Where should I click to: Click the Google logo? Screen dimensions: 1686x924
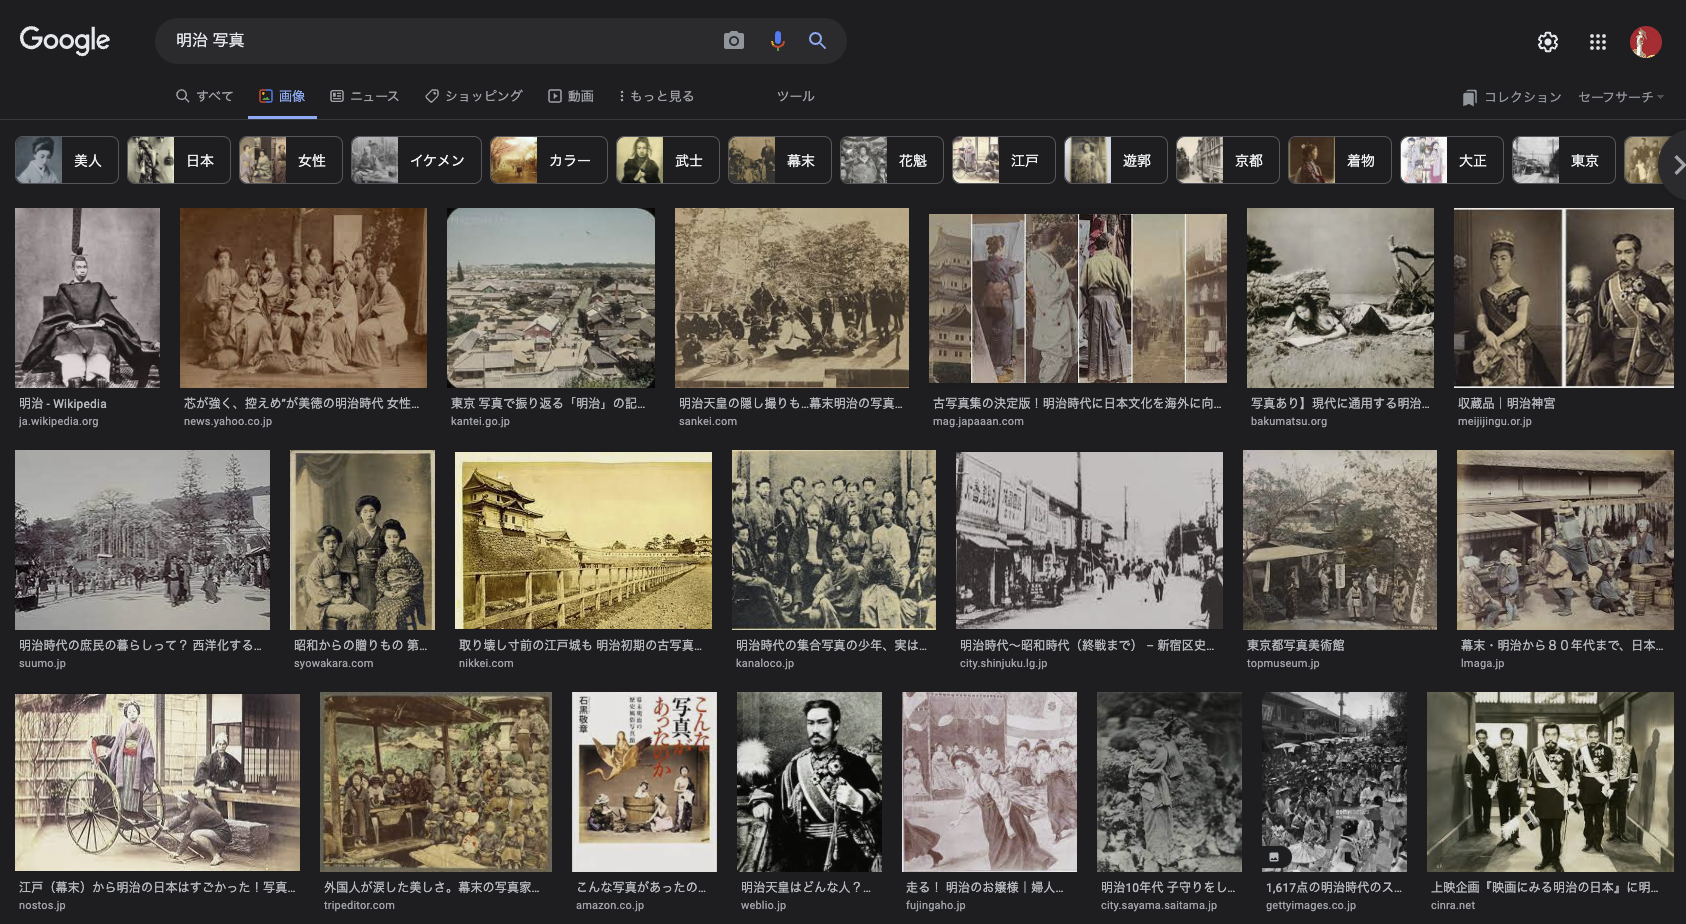(x=65, y=41)
